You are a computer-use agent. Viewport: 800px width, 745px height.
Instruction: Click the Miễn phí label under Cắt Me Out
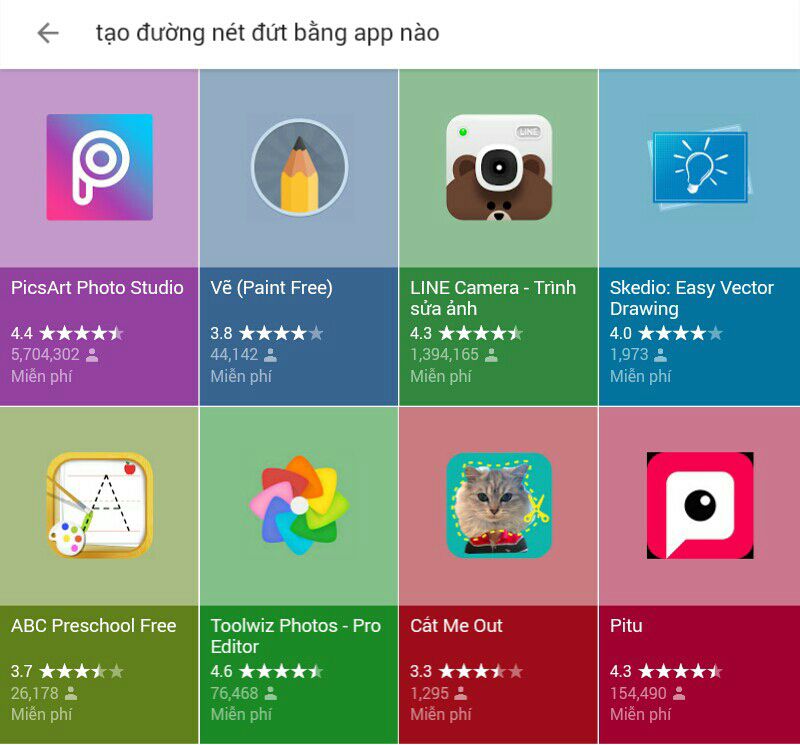coord(440,714)
